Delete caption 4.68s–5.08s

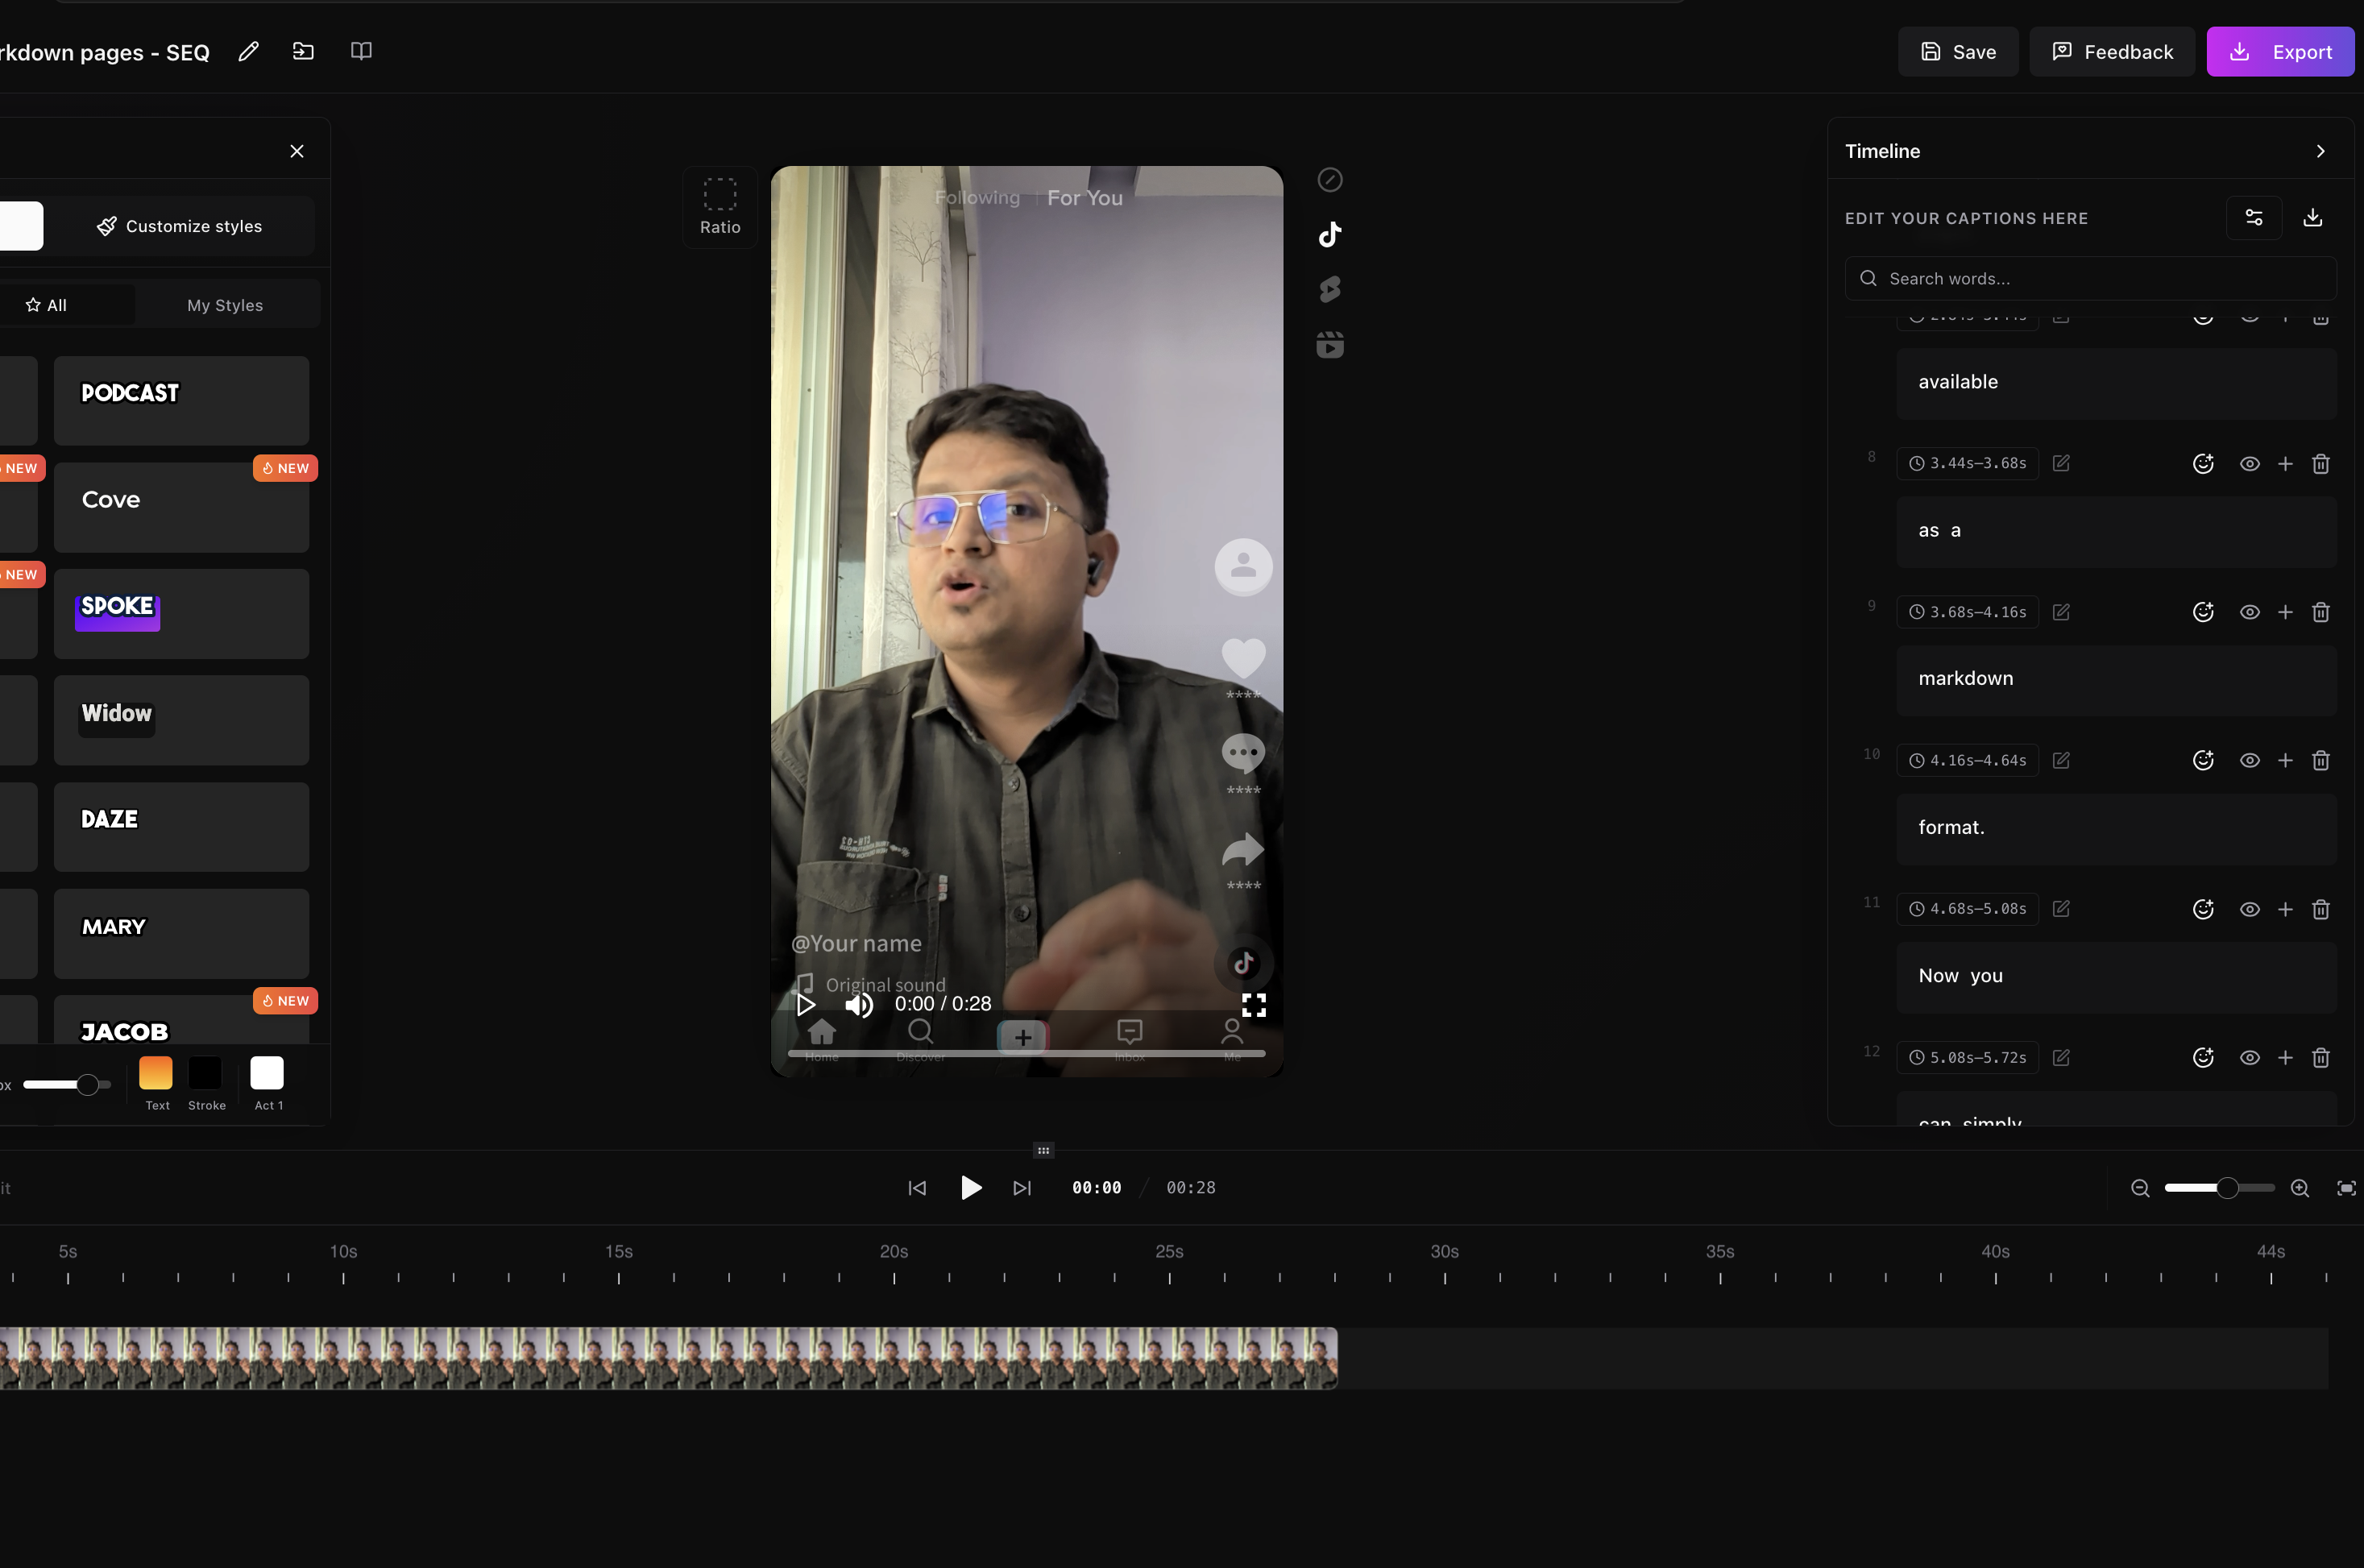(x=2321, y=909)
